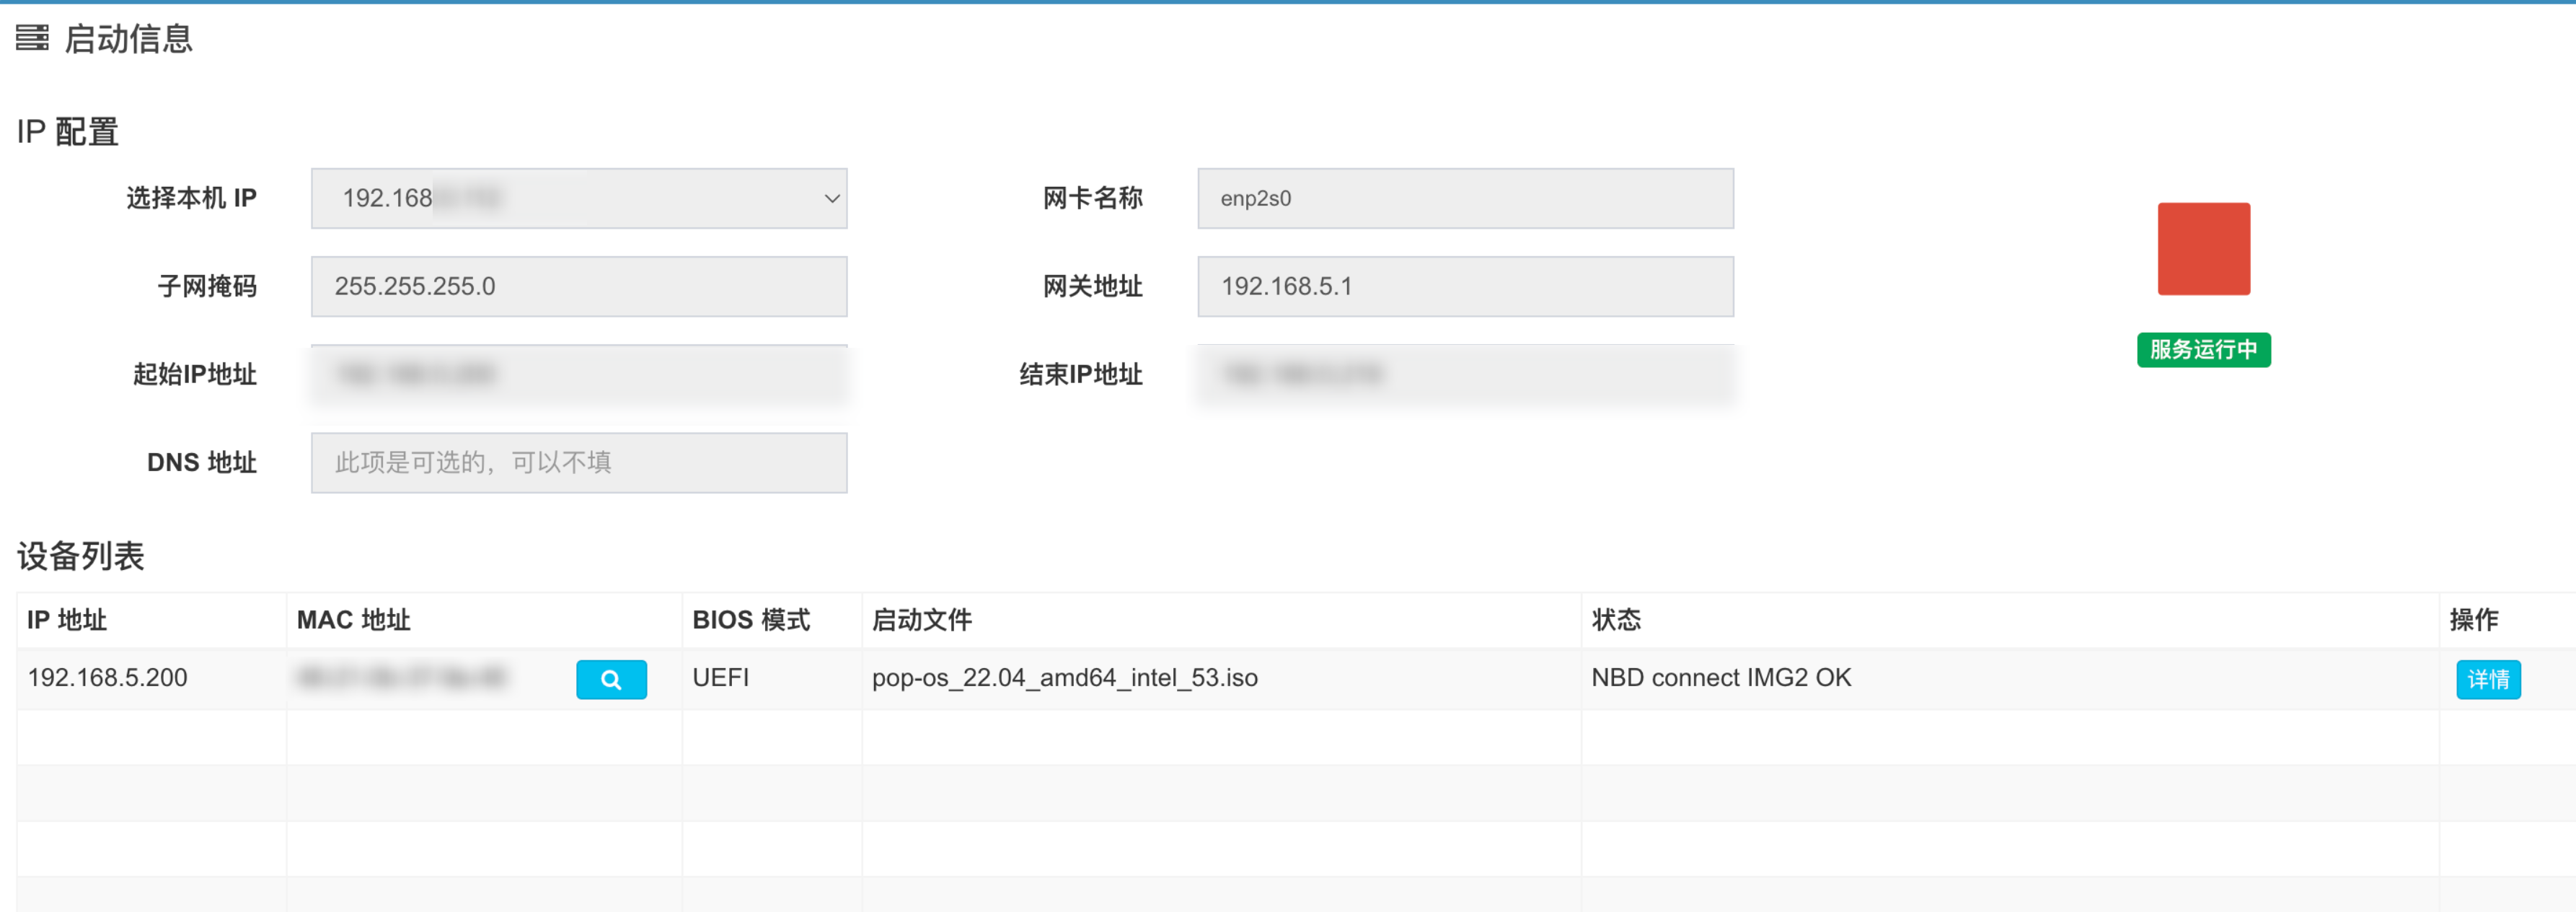Screen dimensions: 2576x912
Task: Click the MAC 地址 column header
Action: coord(353,620)
